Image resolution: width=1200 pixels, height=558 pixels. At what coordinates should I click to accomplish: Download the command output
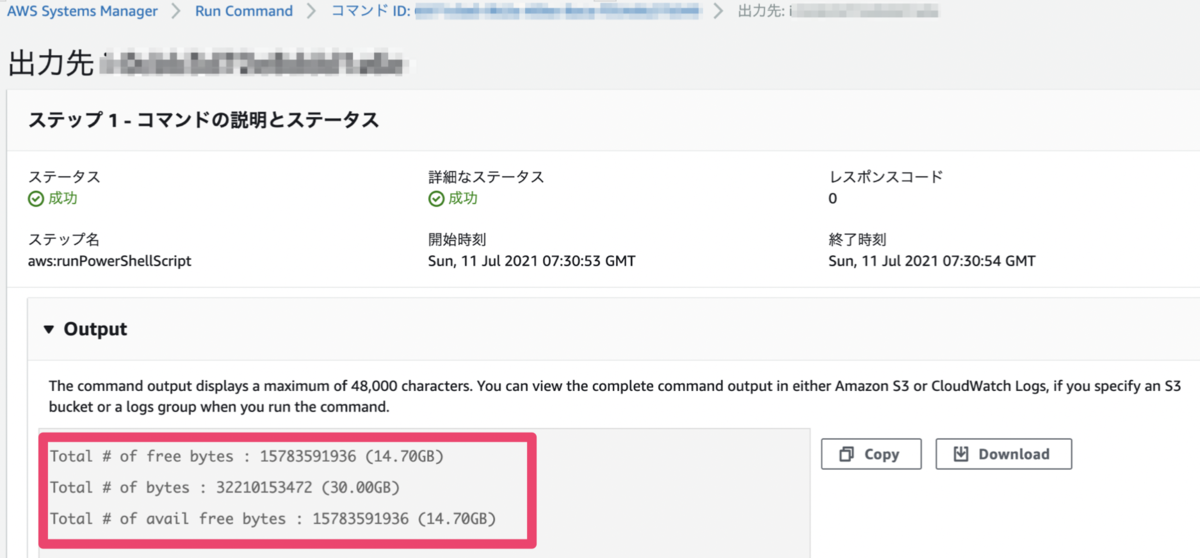(1003, 454)
